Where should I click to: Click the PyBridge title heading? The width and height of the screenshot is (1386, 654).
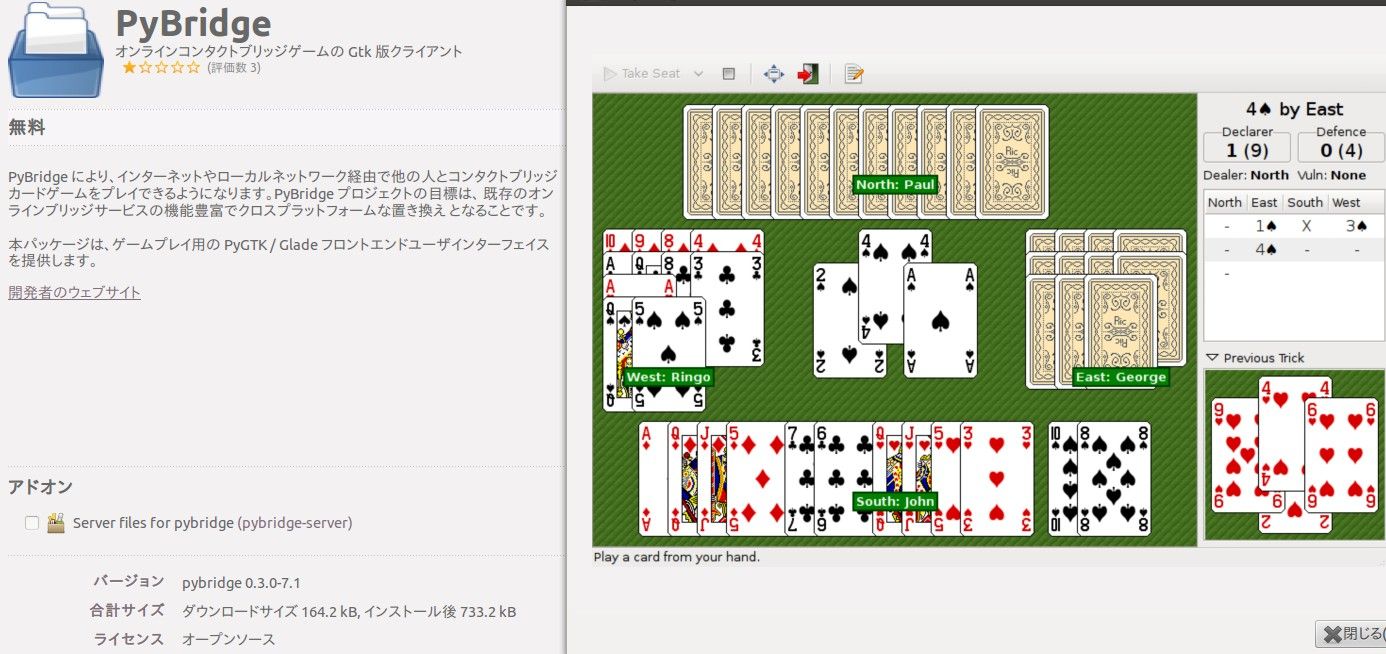[x=193, y=23]
